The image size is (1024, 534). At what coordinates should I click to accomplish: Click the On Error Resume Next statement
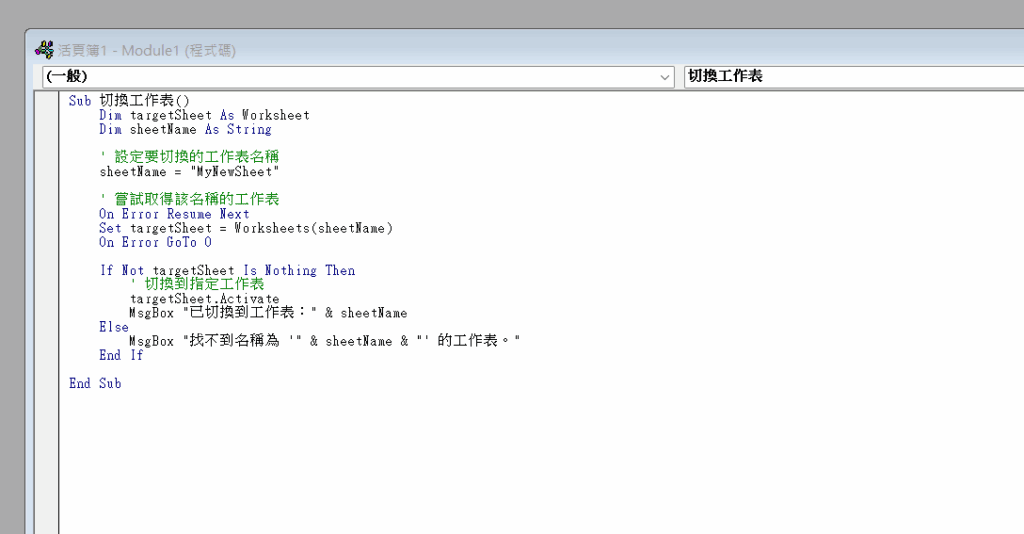[x=174, y=214]
